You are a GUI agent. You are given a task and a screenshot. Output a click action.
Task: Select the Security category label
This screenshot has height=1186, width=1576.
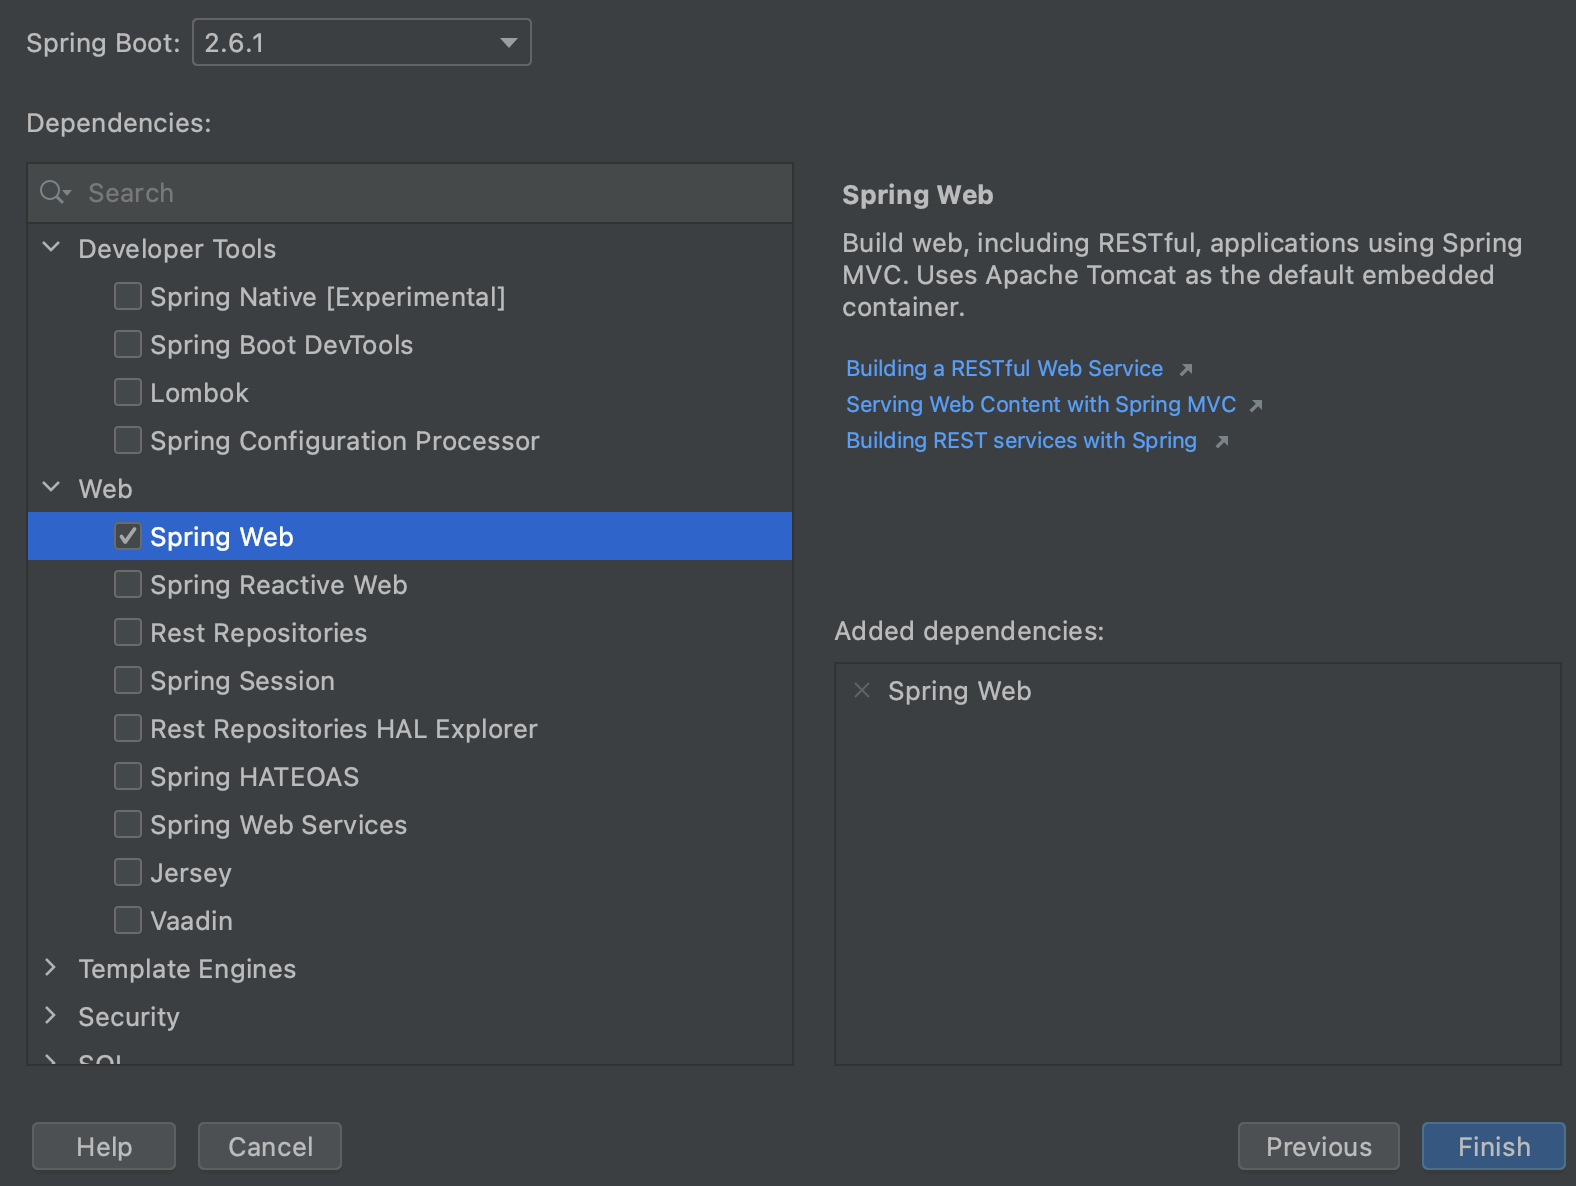click(129, 1017)
